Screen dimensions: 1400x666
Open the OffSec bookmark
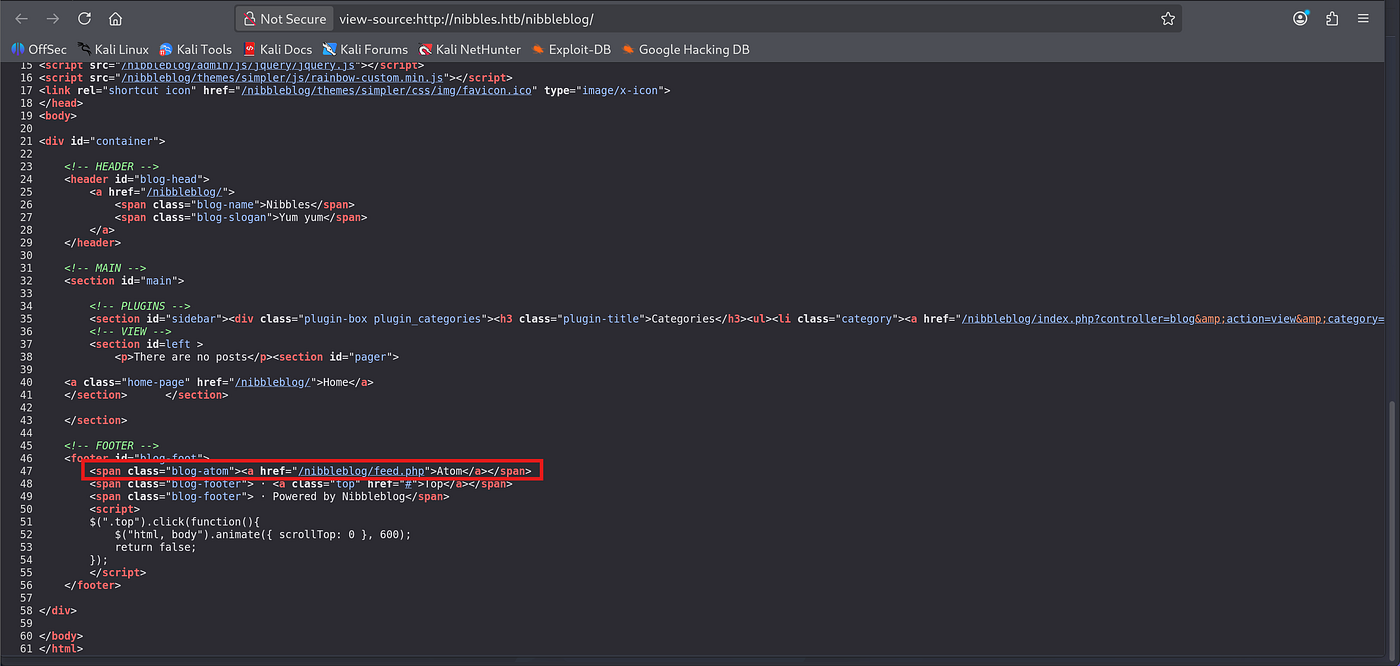click(39, 49)
